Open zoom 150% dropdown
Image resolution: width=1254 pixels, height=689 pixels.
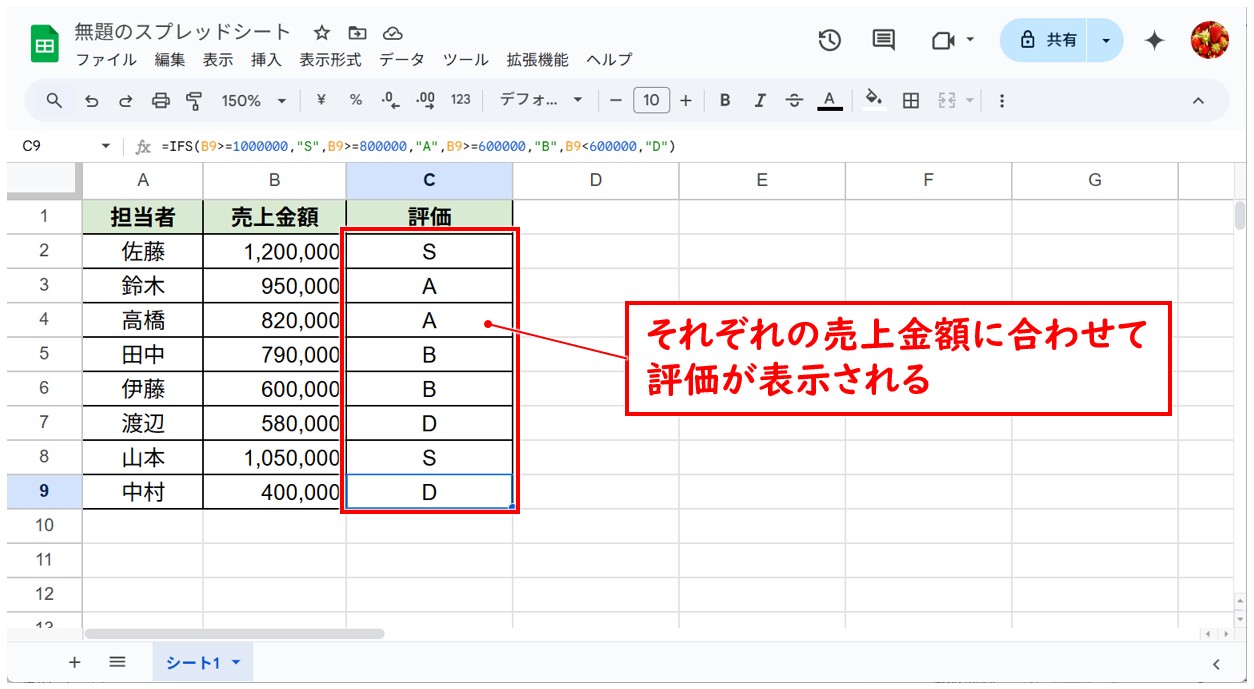(254, 100)
